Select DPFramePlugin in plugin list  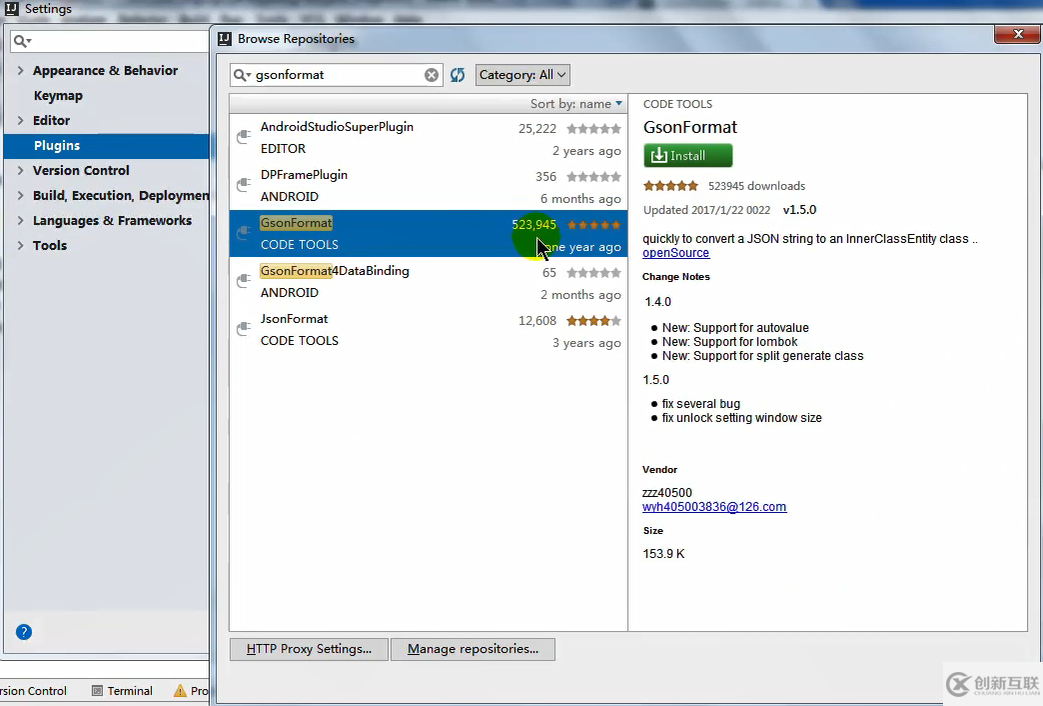(x=428, y=186)
